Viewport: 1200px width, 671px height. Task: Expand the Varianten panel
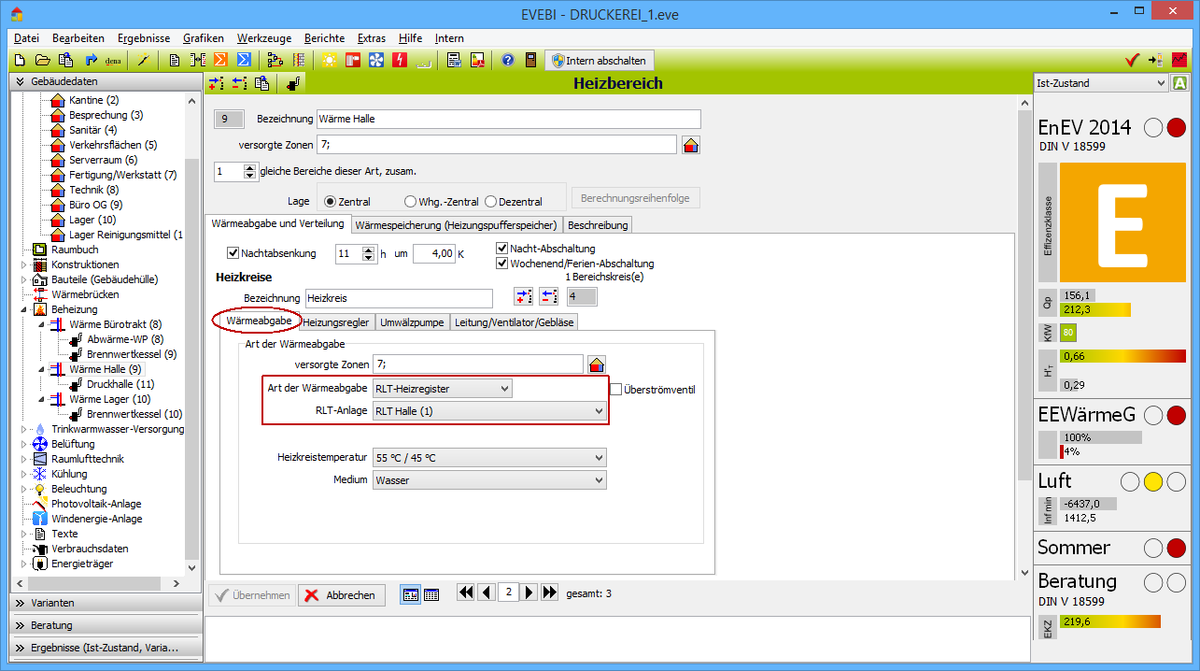tap(106, 603)
